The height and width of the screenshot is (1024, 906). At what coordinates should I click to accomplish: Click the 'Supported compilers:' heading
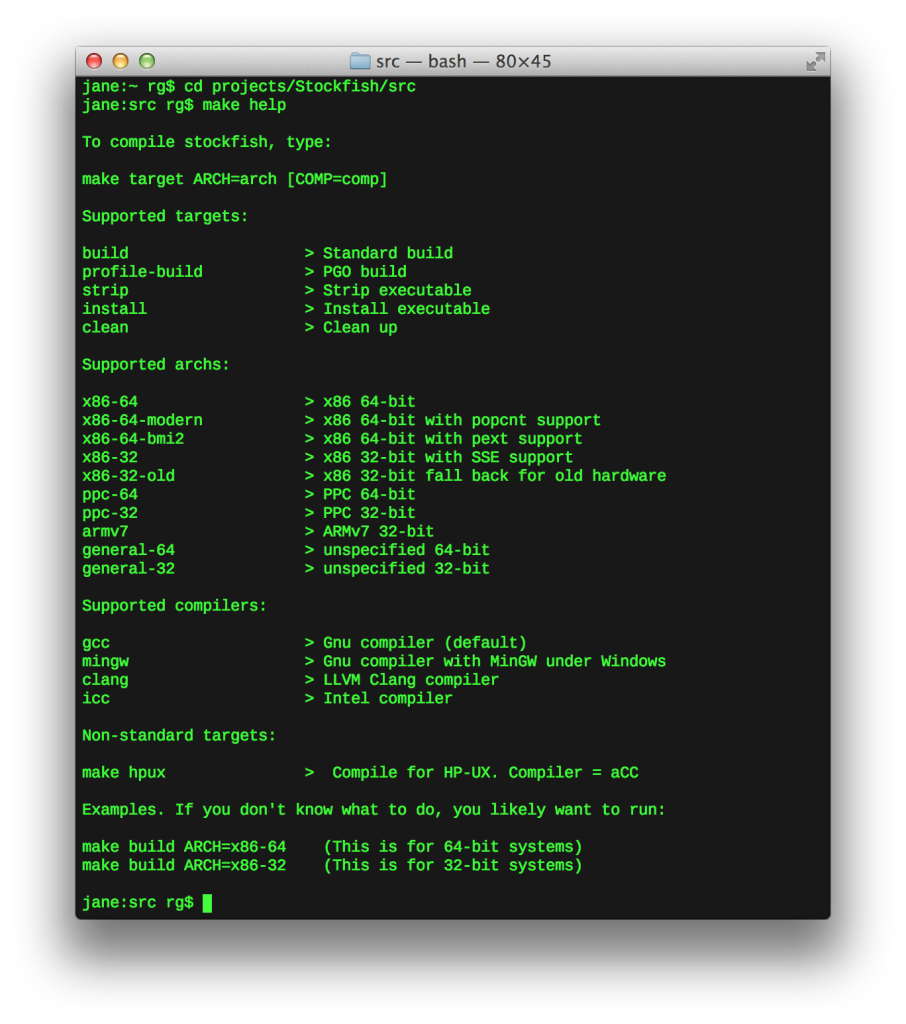click(174, 606)
